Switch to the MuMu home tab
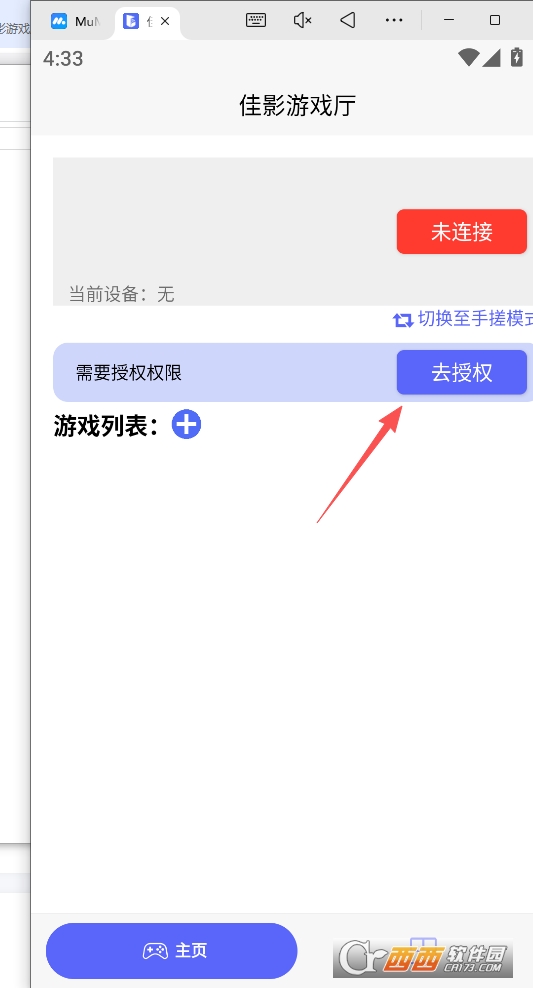This screenshot has width=533, height=988. point(75,21)
